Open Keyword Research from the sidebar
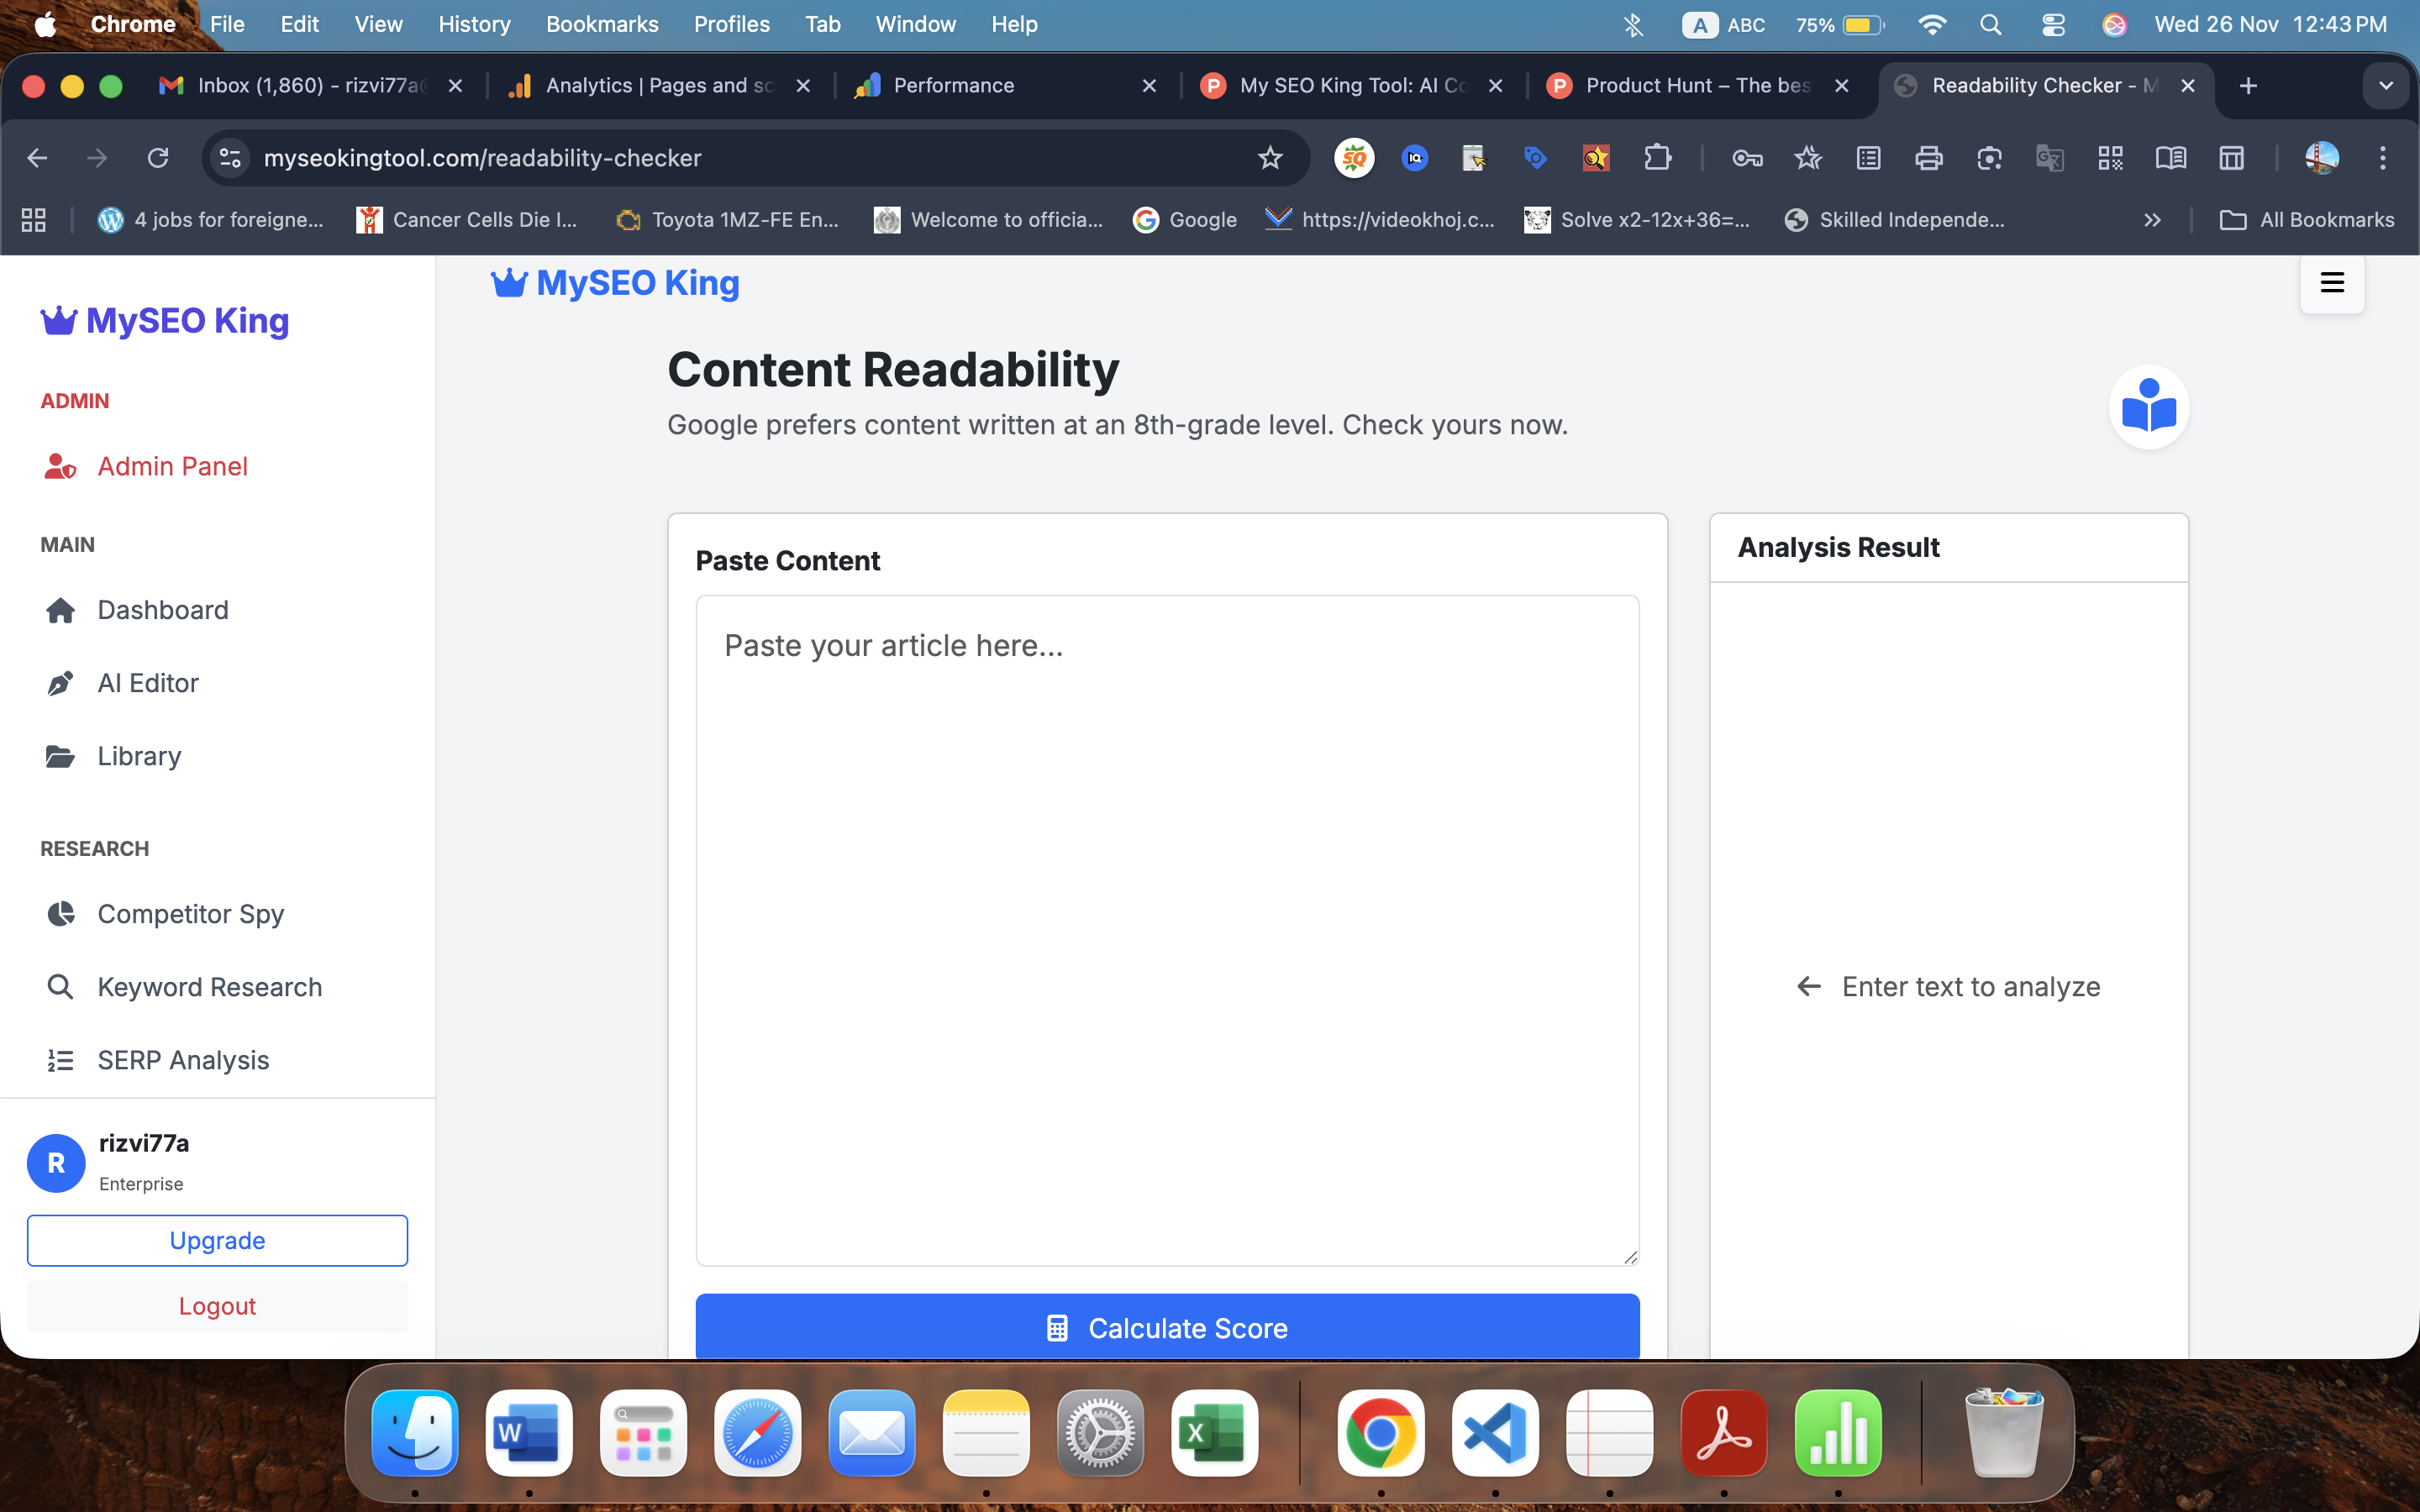Screen dimensions: 2420x1512 point(209,987)
